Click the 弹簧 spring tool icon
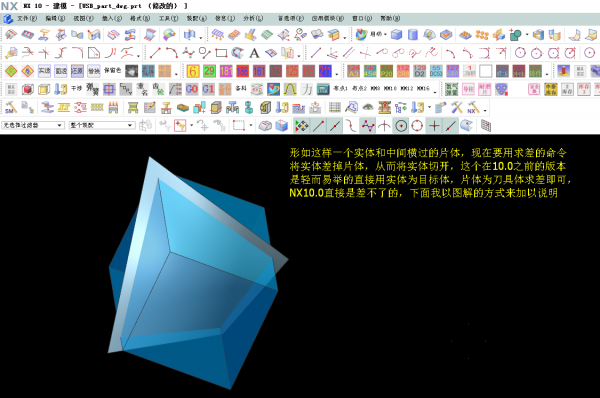The height and width of the screenshot is (398, 600). [x=92, y=89]
